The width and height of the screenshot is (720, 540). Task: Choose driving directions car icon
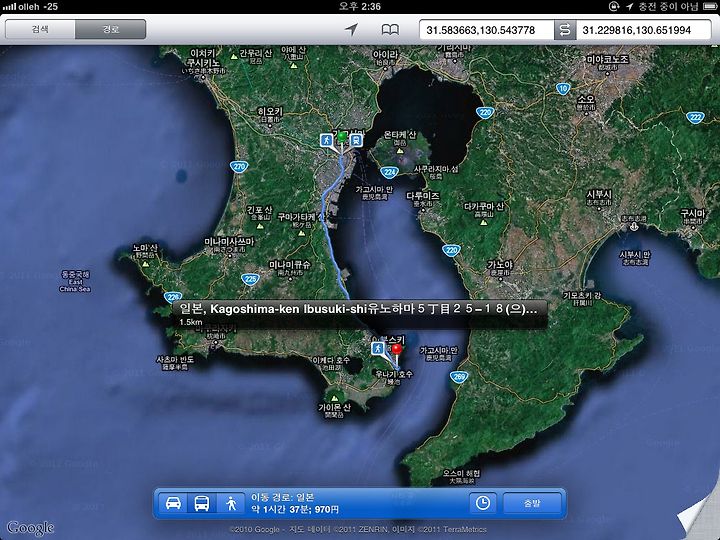click(173, 503)
